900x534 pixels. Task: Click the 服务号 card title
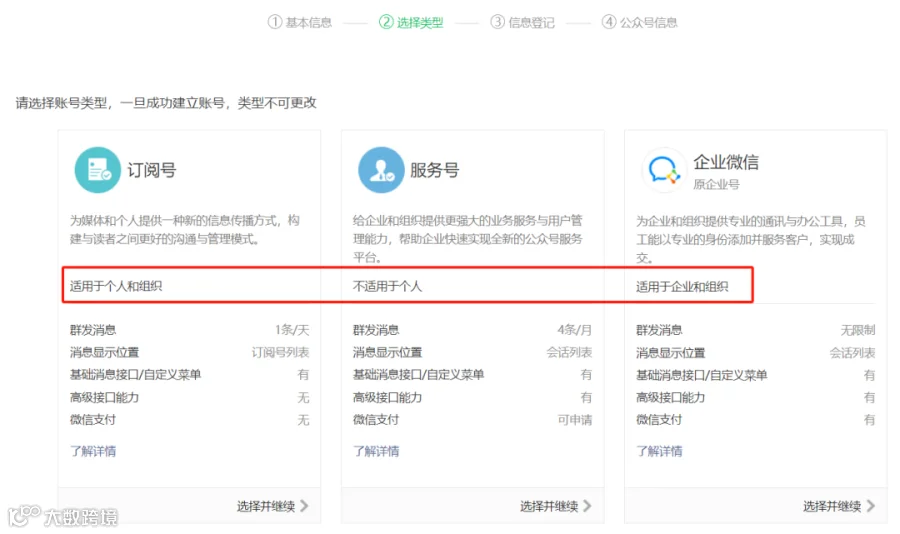435,170
